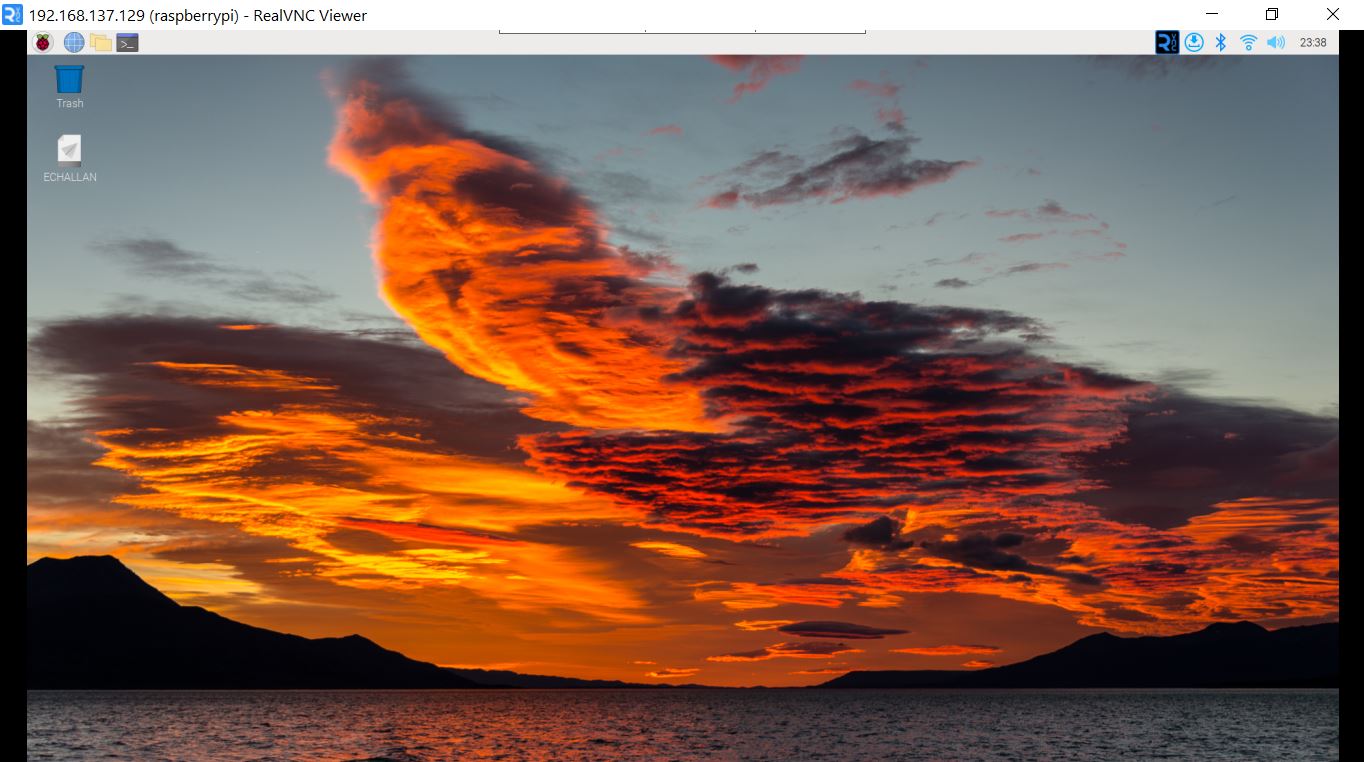The image size is (1364, 762).
Task: Select the Trash desktop icon
Action: tap(69, 87)
